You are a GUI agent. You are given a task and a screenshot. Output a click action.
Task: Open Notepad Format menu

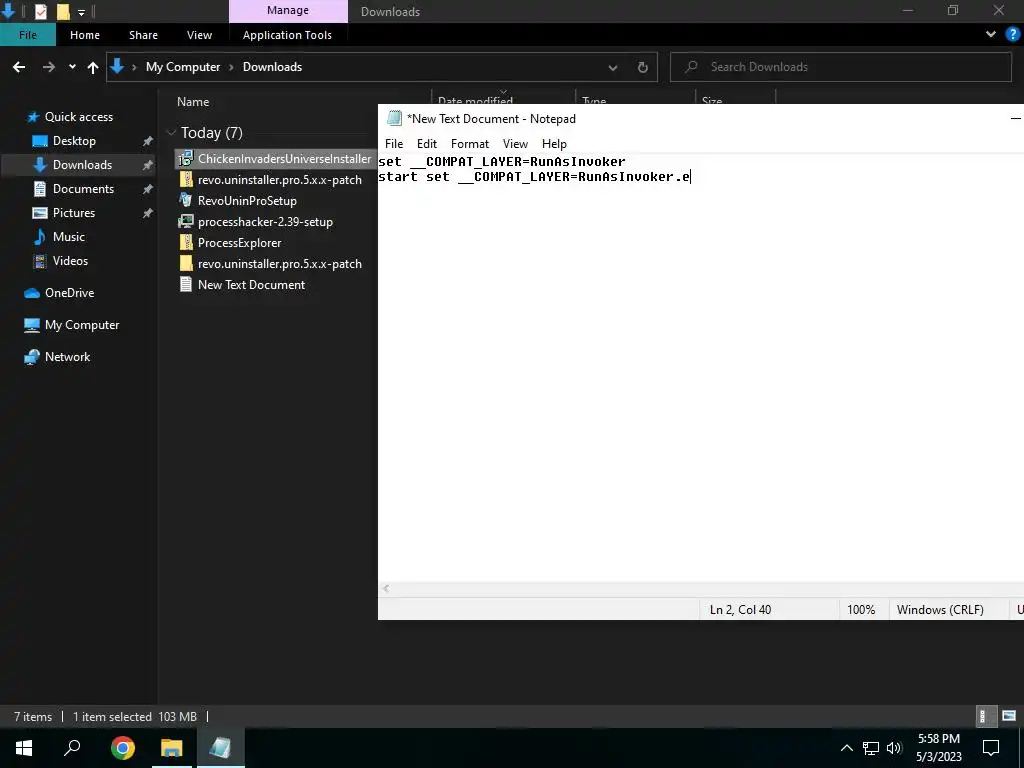click(470, 144)
